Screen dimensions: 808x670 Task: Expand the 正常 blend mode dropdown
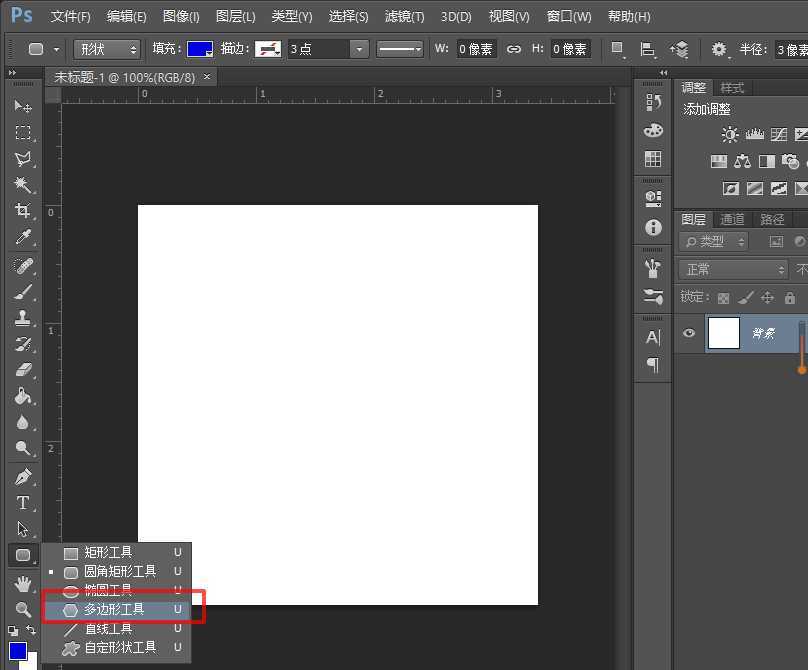click(x=734, y=269)
